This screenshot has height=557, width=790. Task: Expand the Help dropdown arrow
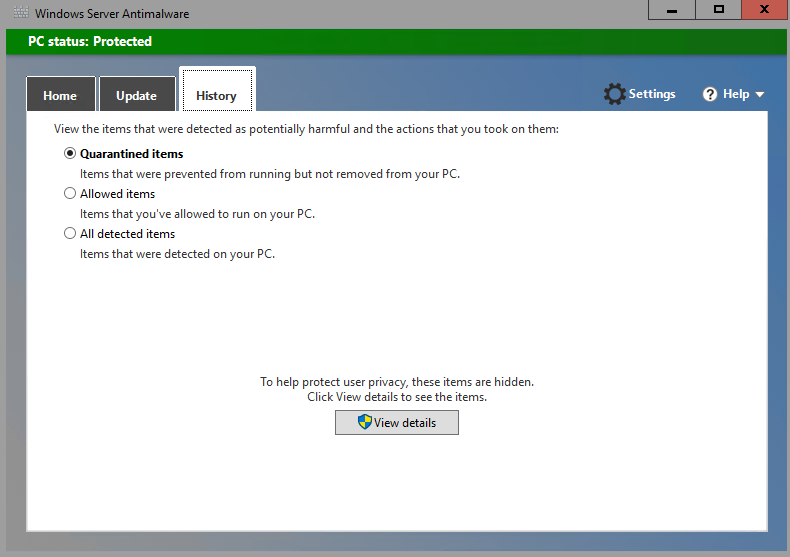[x=760, y=94]
